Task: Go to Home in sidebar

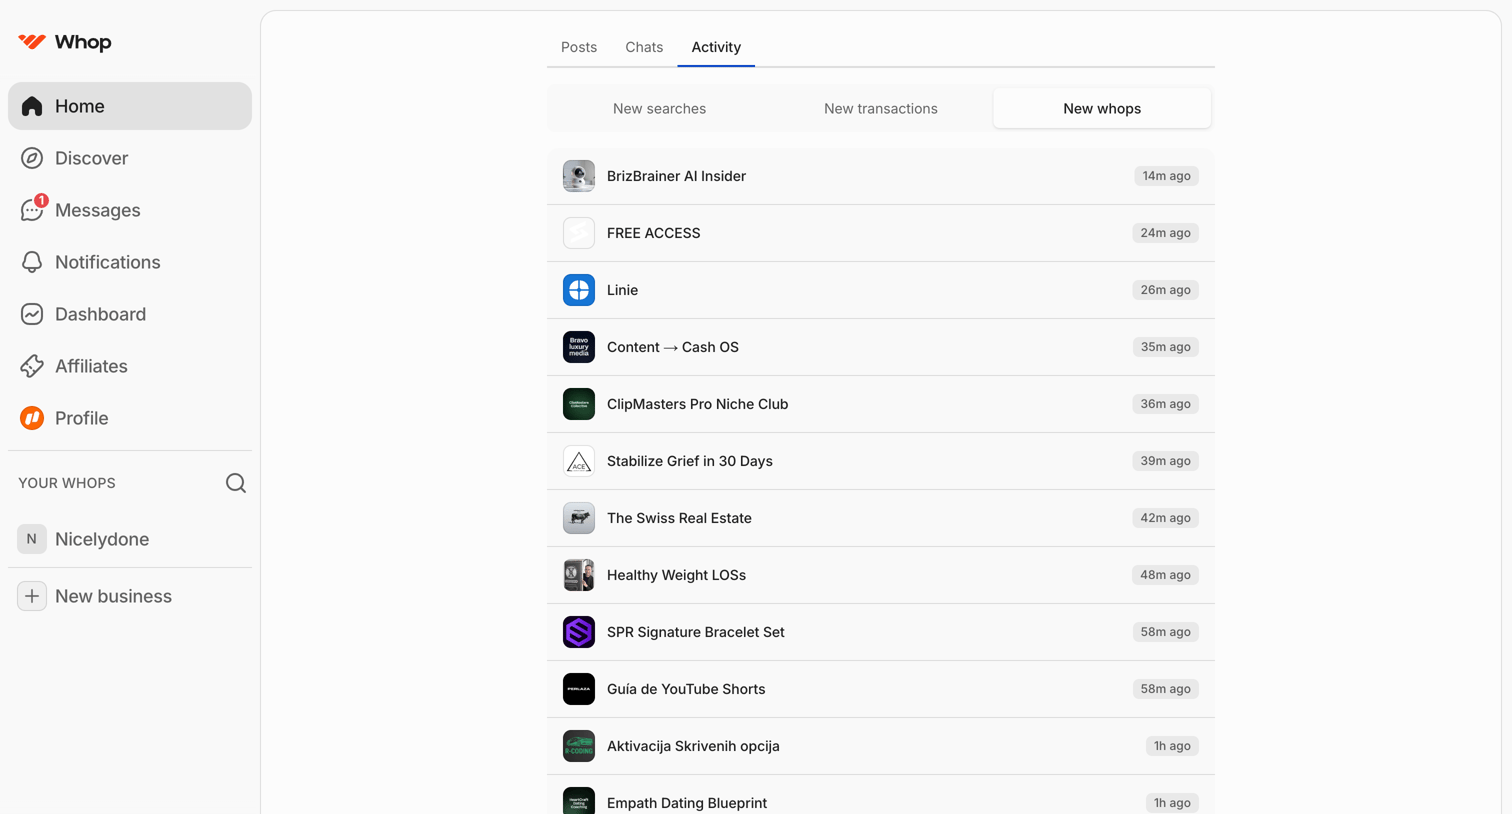Action: 130,106
